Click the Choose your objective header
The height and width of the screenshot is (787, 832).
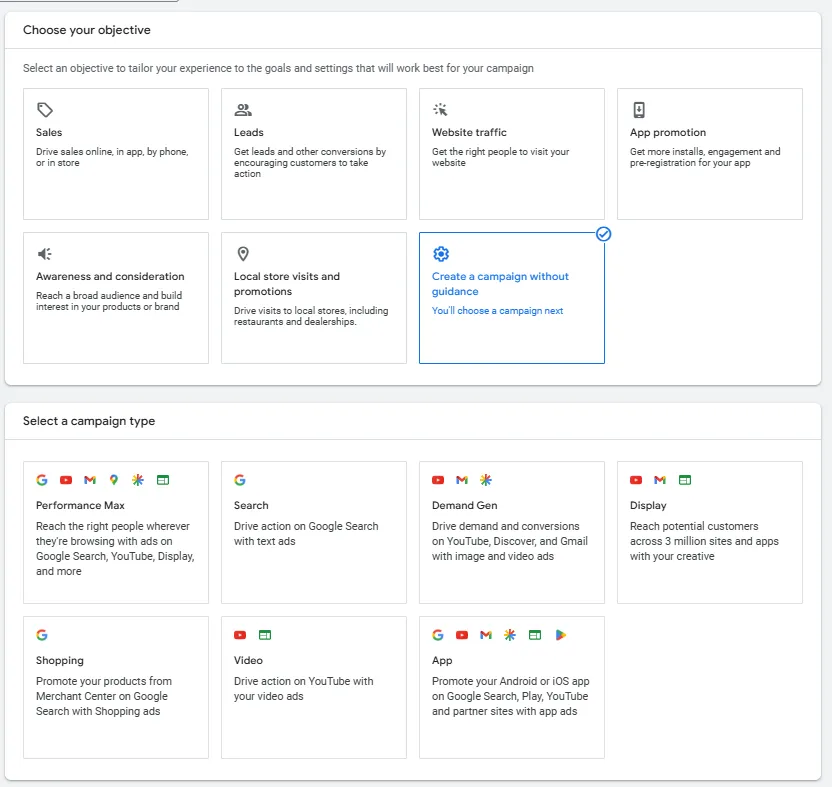(87, 30)
